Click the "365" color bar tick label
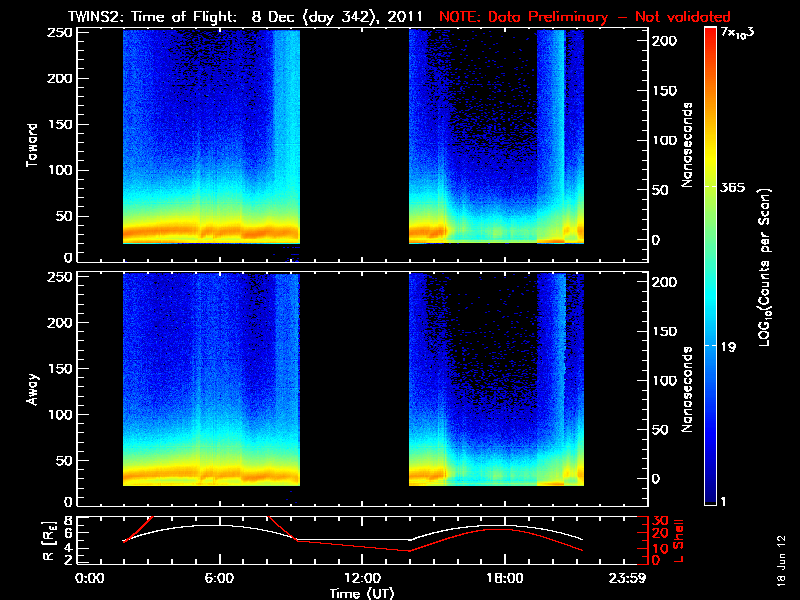Screen dimensions: 800x600 click(x=733, y=187)
